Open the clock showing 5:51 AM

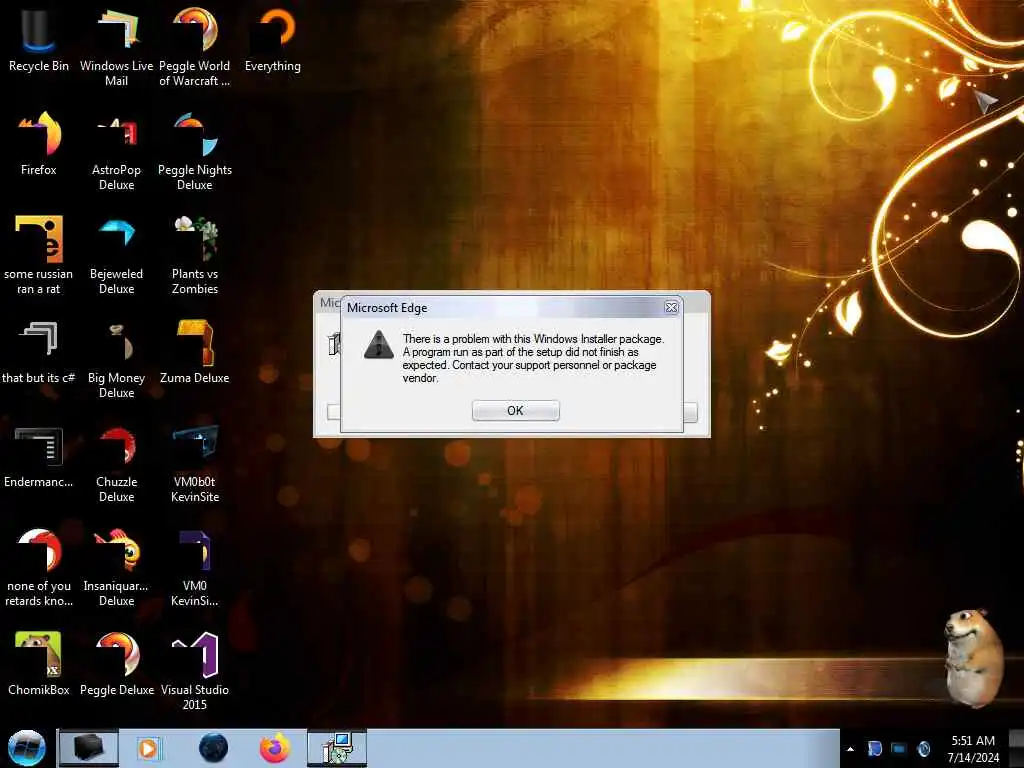click(973, 749)
